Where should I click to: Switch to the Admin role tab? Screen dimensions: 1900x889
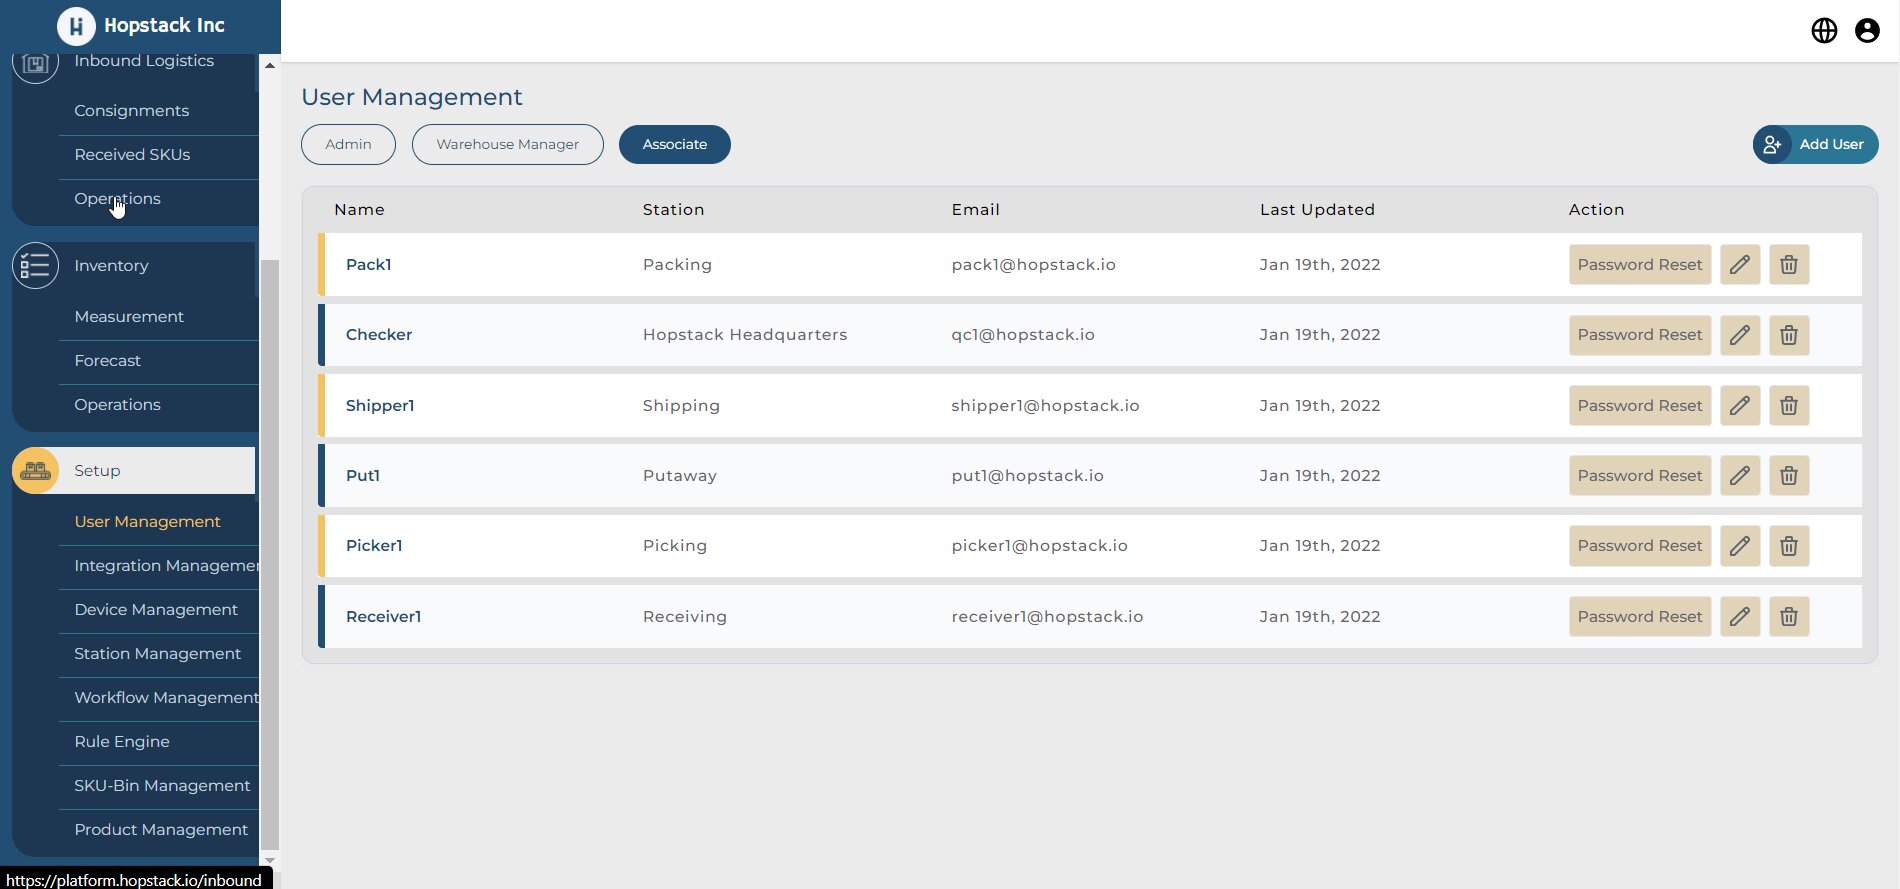pos(348,144)
